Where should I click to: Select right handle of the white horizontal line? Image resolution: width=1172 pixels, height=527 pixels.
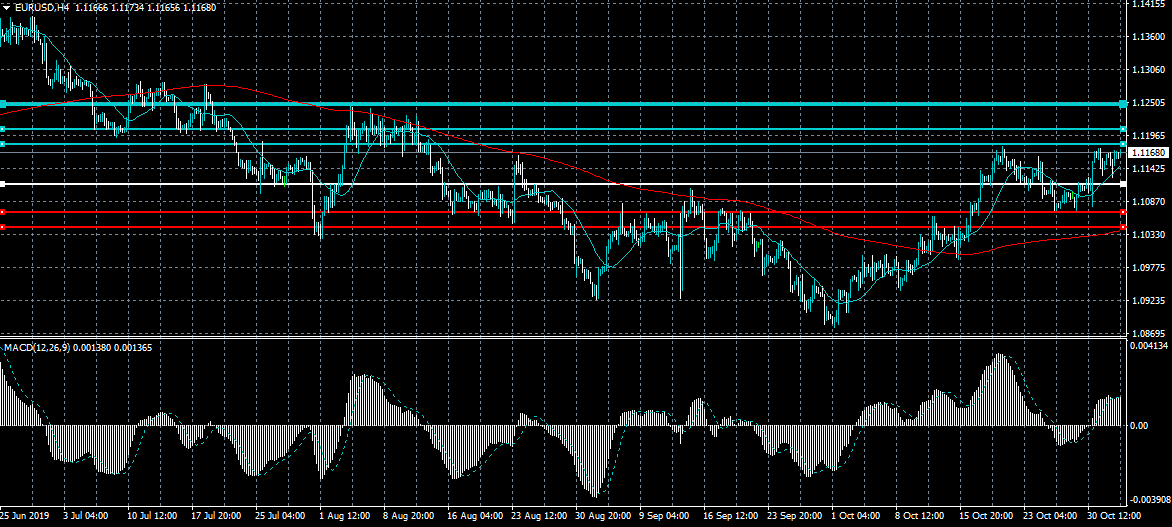1123,184
